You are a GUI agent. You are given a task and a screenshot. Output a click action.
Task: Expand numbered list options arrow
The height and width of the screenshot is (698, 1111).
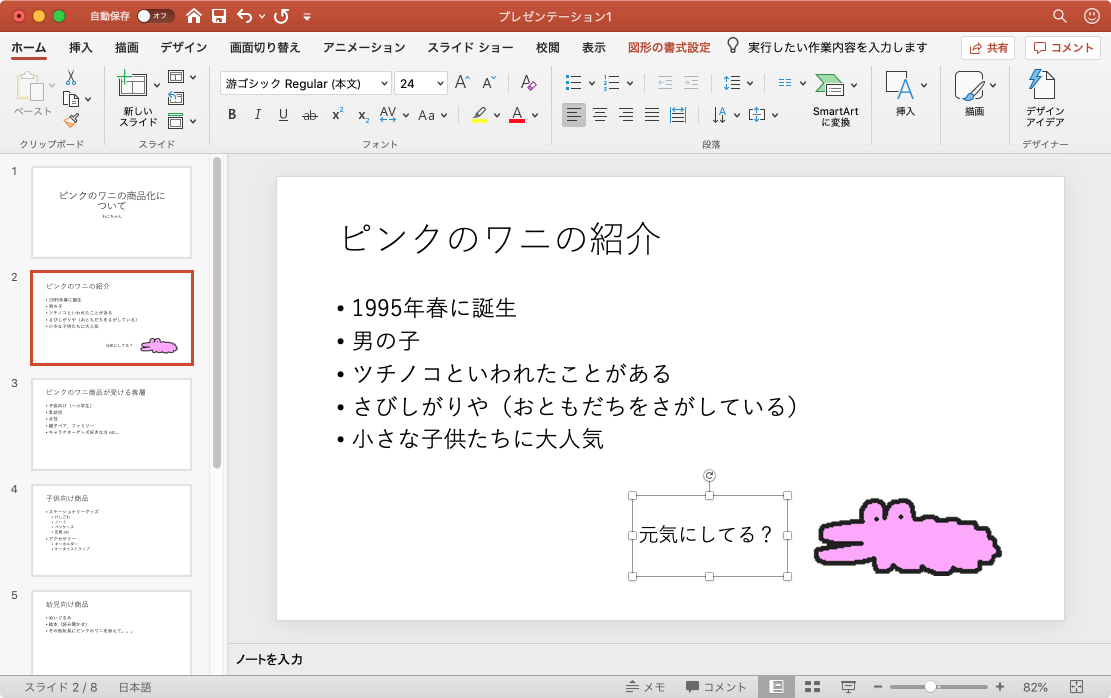[630, 84]
